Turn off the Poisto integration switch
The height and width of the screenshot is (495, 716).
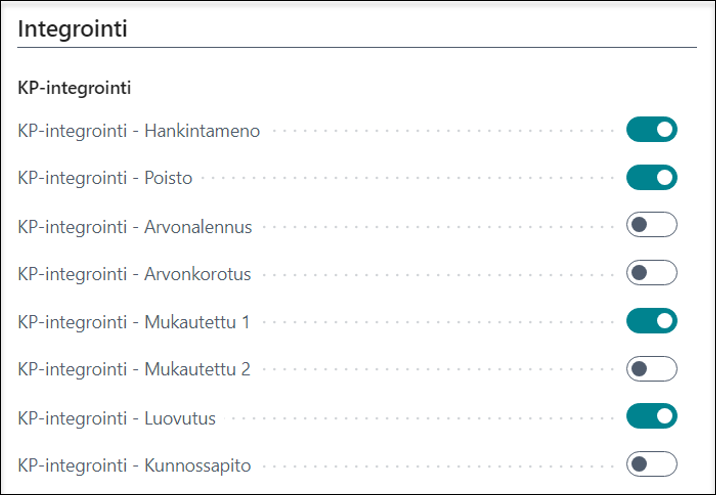(x=651, y=178)
